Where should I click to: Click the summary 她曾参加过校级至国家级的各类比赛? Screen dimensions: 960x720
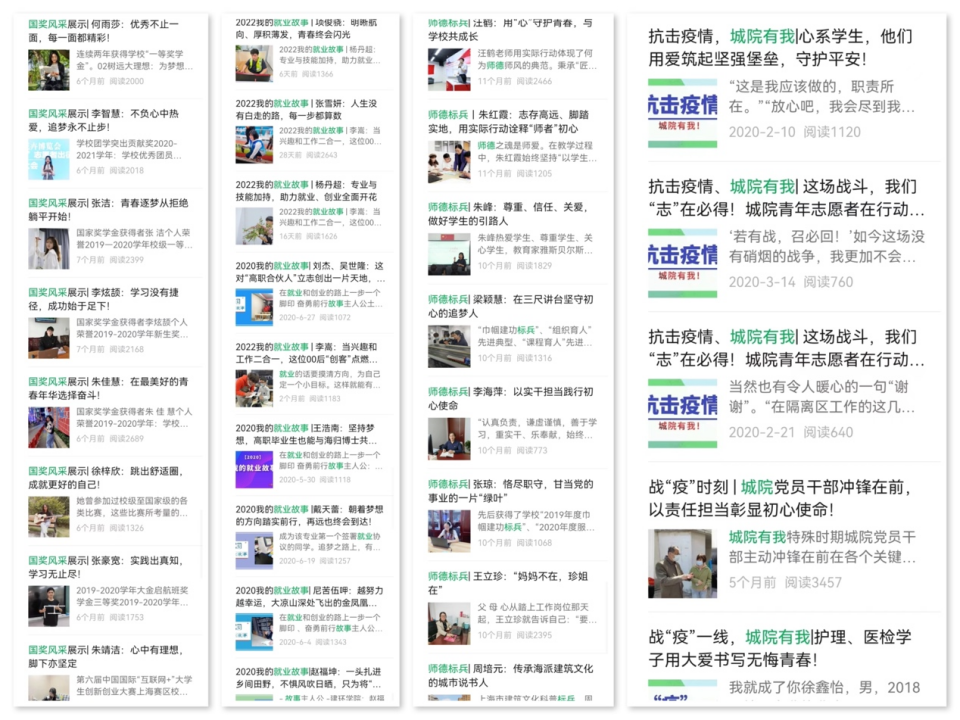[x=132, y=507]
